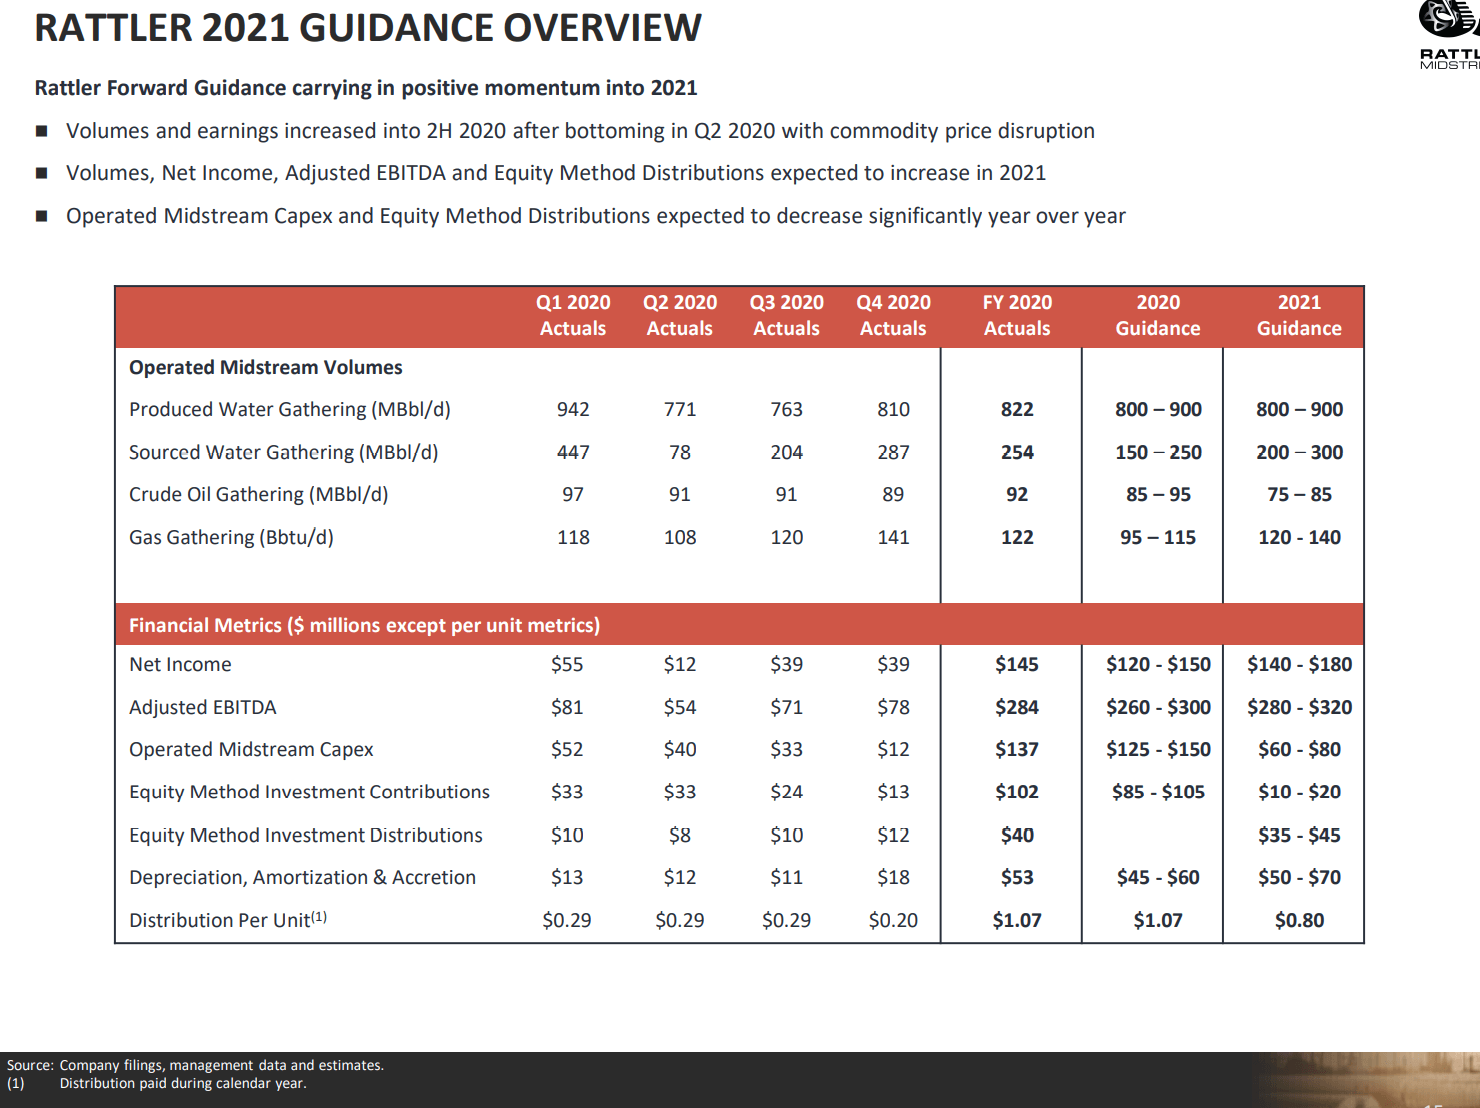Image resolution: width=1480 pixels, height=1108 pixels.
Task: Click the Distribution Per Unit 2021 guidance $0.80
Action: pos(1299,920)
